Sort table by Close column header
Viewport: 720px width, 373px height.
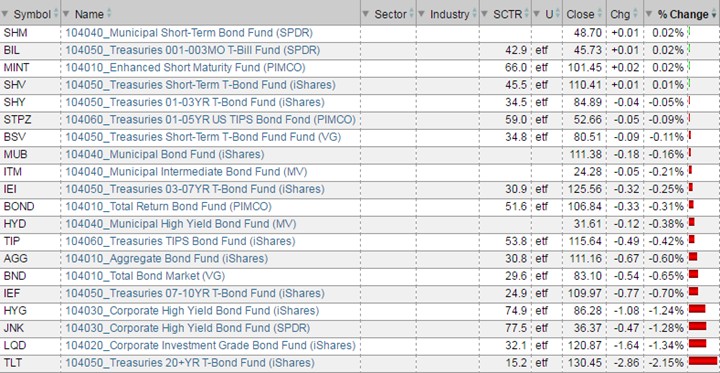pyautogui.click(x=580, y=15)
